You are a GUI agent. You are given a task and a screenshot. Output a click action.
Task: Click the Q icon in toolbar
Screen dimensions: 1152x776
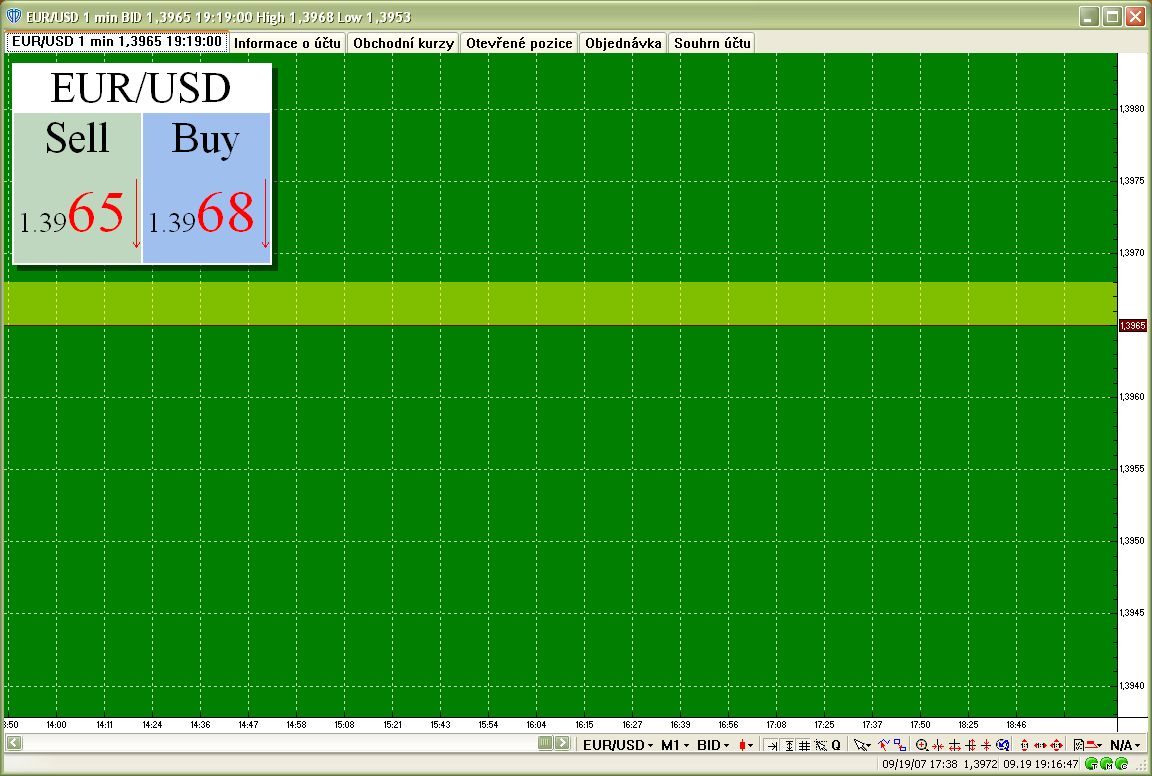click(836, 745)
